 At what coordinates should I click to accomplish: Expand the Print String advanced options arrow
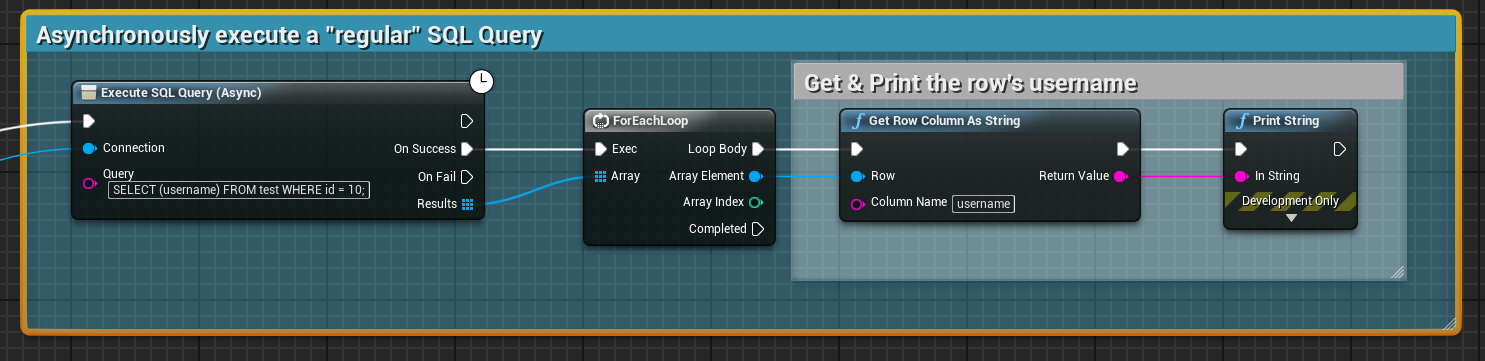pyautogui.click(x=1291, y=218)
